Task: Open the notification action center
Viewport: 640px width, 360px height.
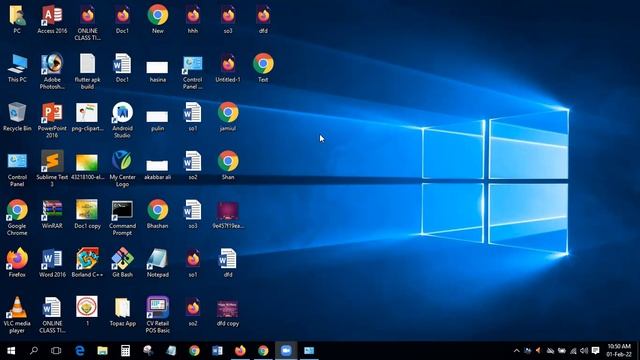Action: pyautogui.click(x=596, y=351)
